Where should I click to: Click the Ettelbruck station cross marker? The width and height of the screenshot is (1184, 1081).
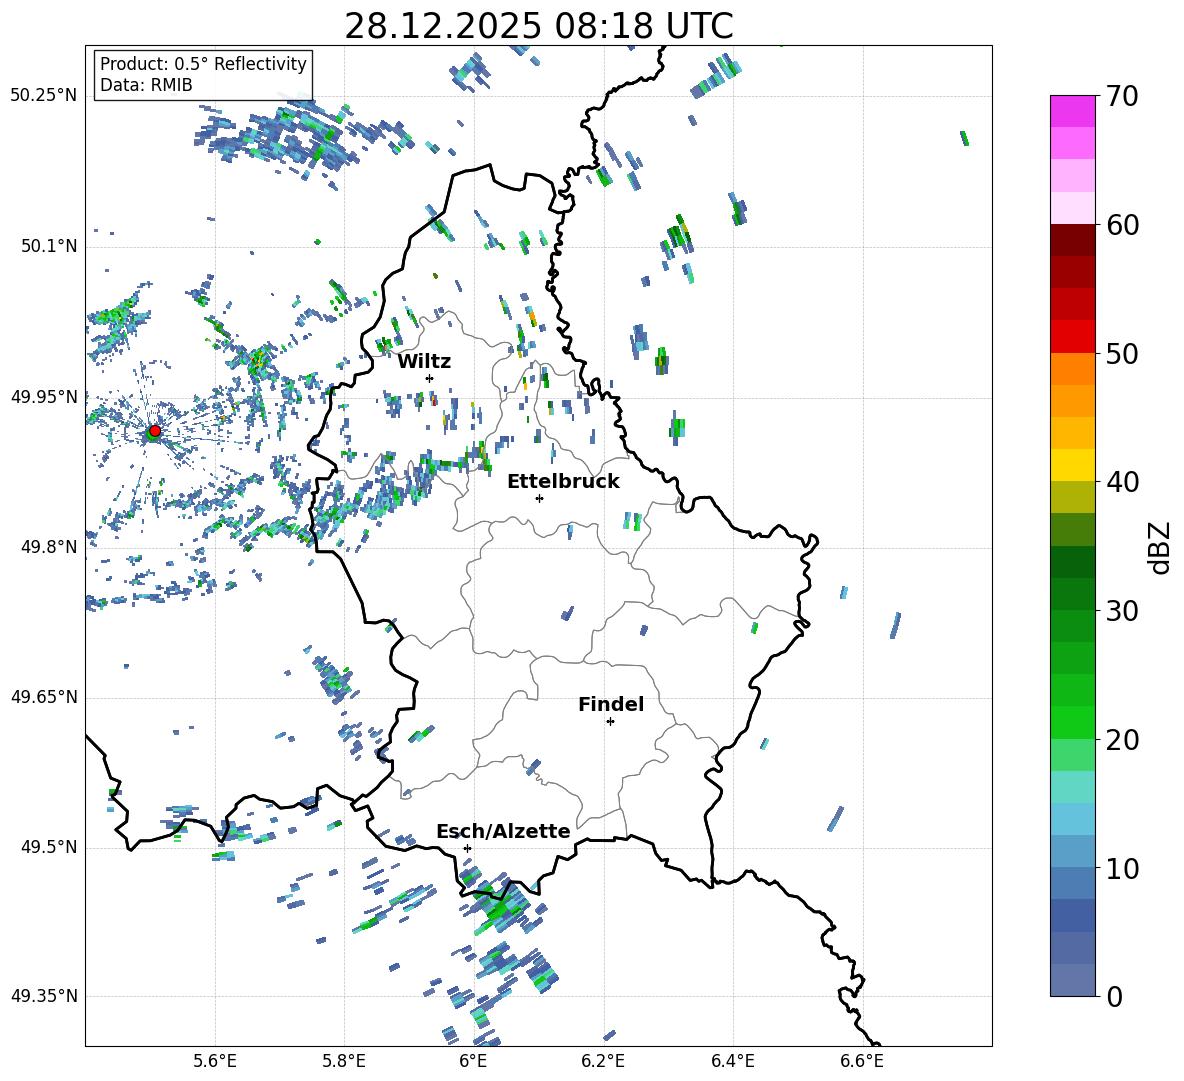tap(539, 498)
